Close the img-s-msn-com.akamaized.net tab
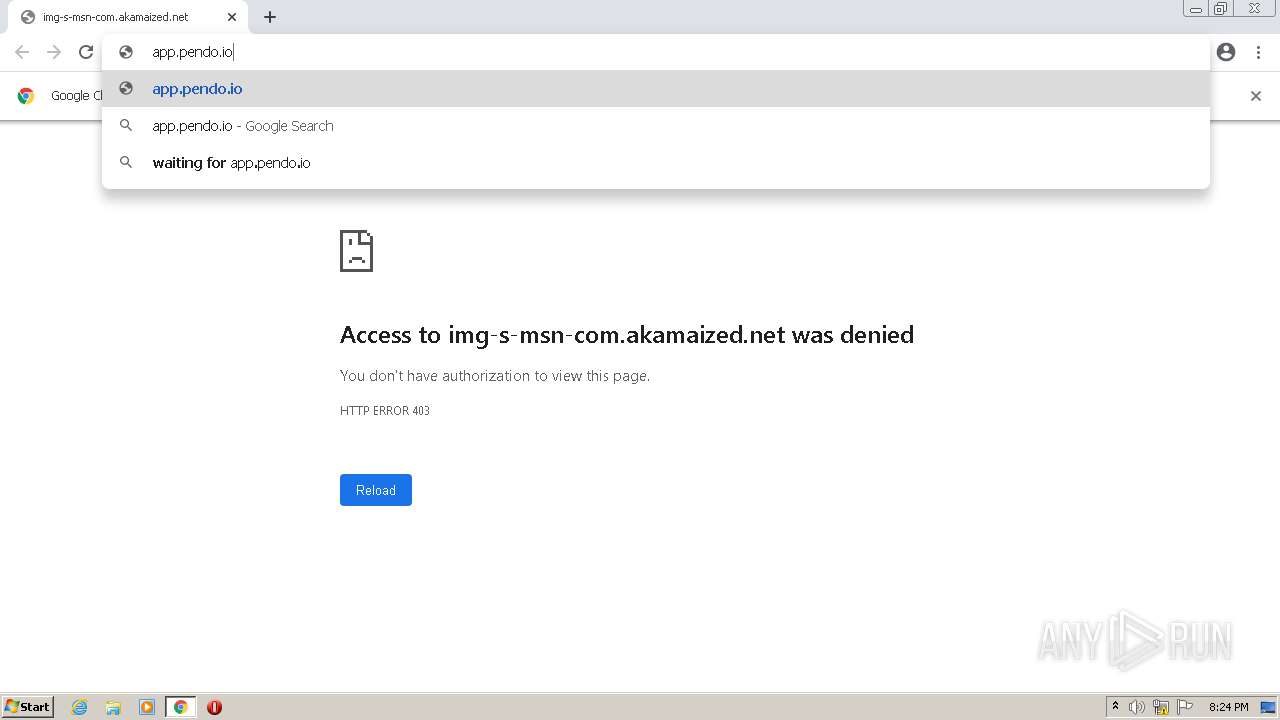 pos(232,17)
